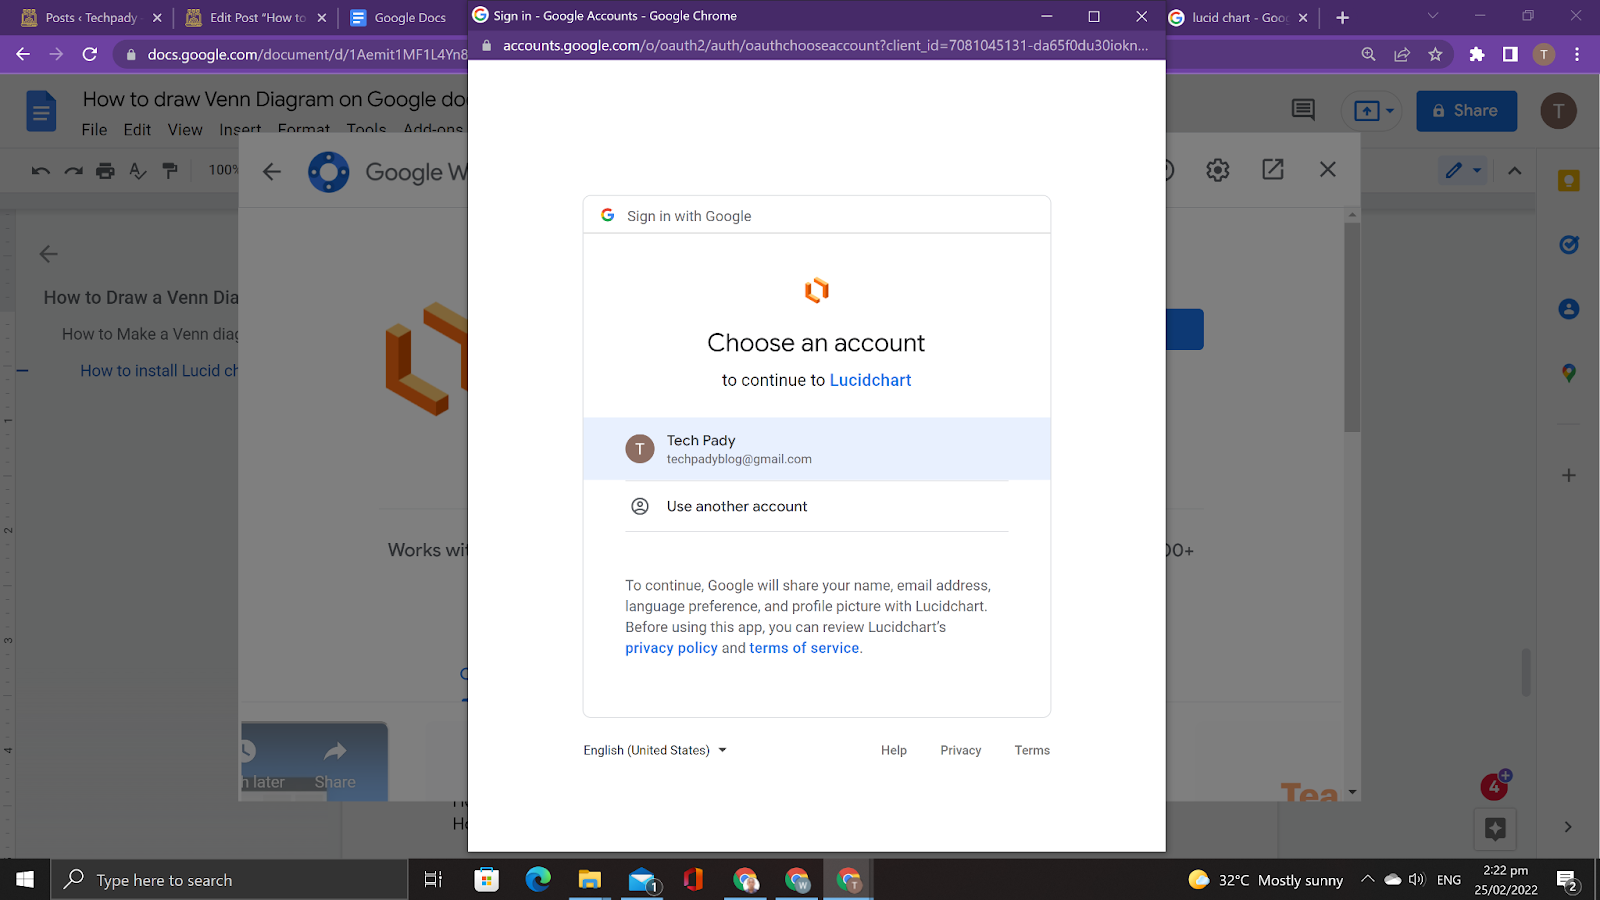Viewport: 1600px width, 900px height.
Task: Close the Google Workspace Marketplace dialog
Action: click(1328, 170)
